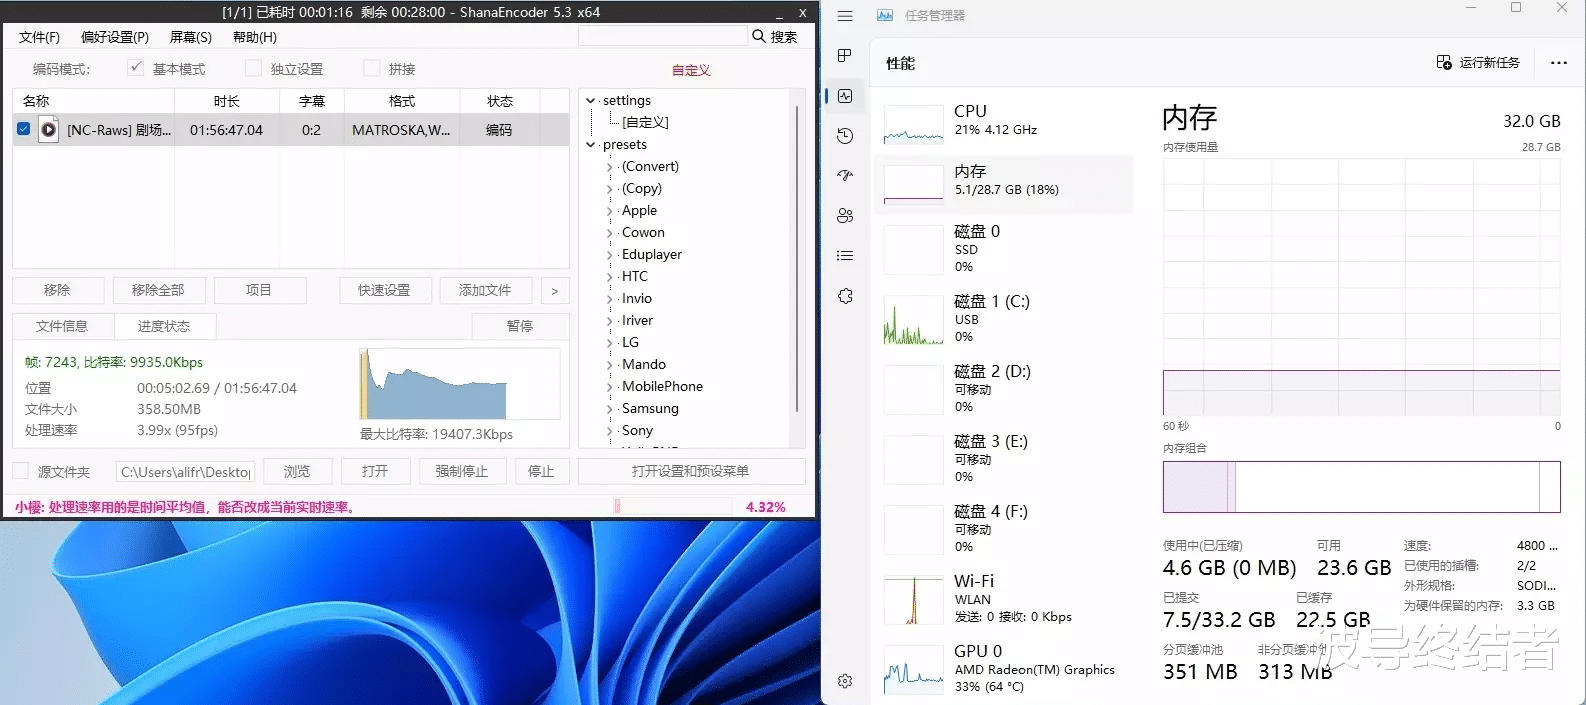This screenshot has height=705, width=1586.
Task: Click the Item (项目) button
Action: [x=260, y=290]
